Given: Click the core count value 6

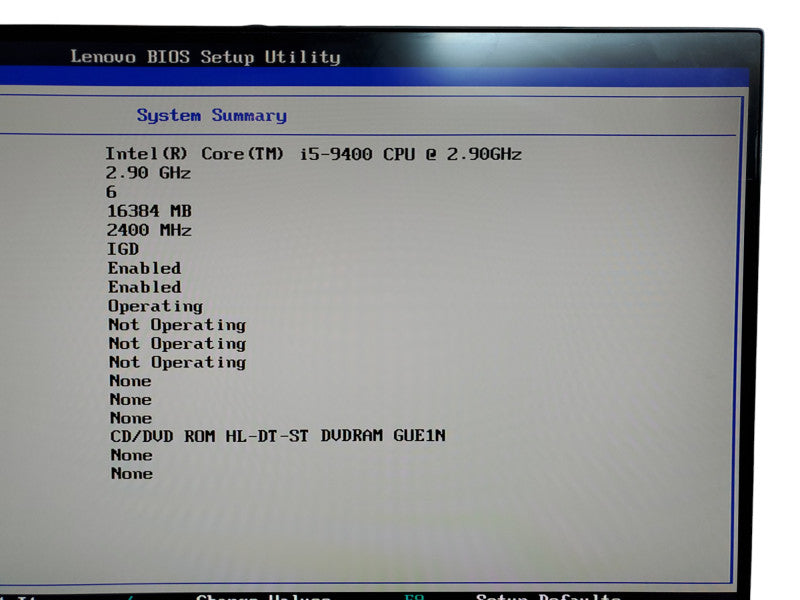Looking at the screenshot, I should click(111, 192).
